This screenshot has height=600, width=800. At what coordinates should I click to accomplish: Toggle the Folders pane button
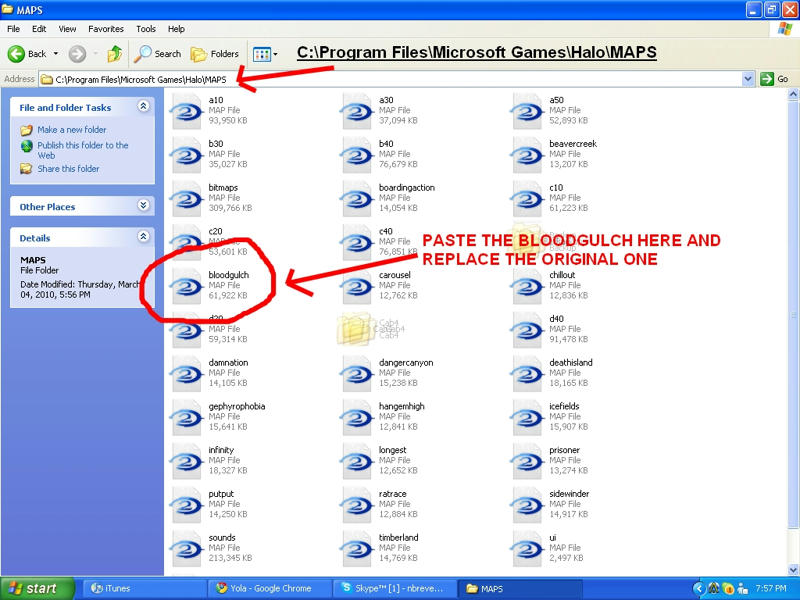(x=214, y=54)
